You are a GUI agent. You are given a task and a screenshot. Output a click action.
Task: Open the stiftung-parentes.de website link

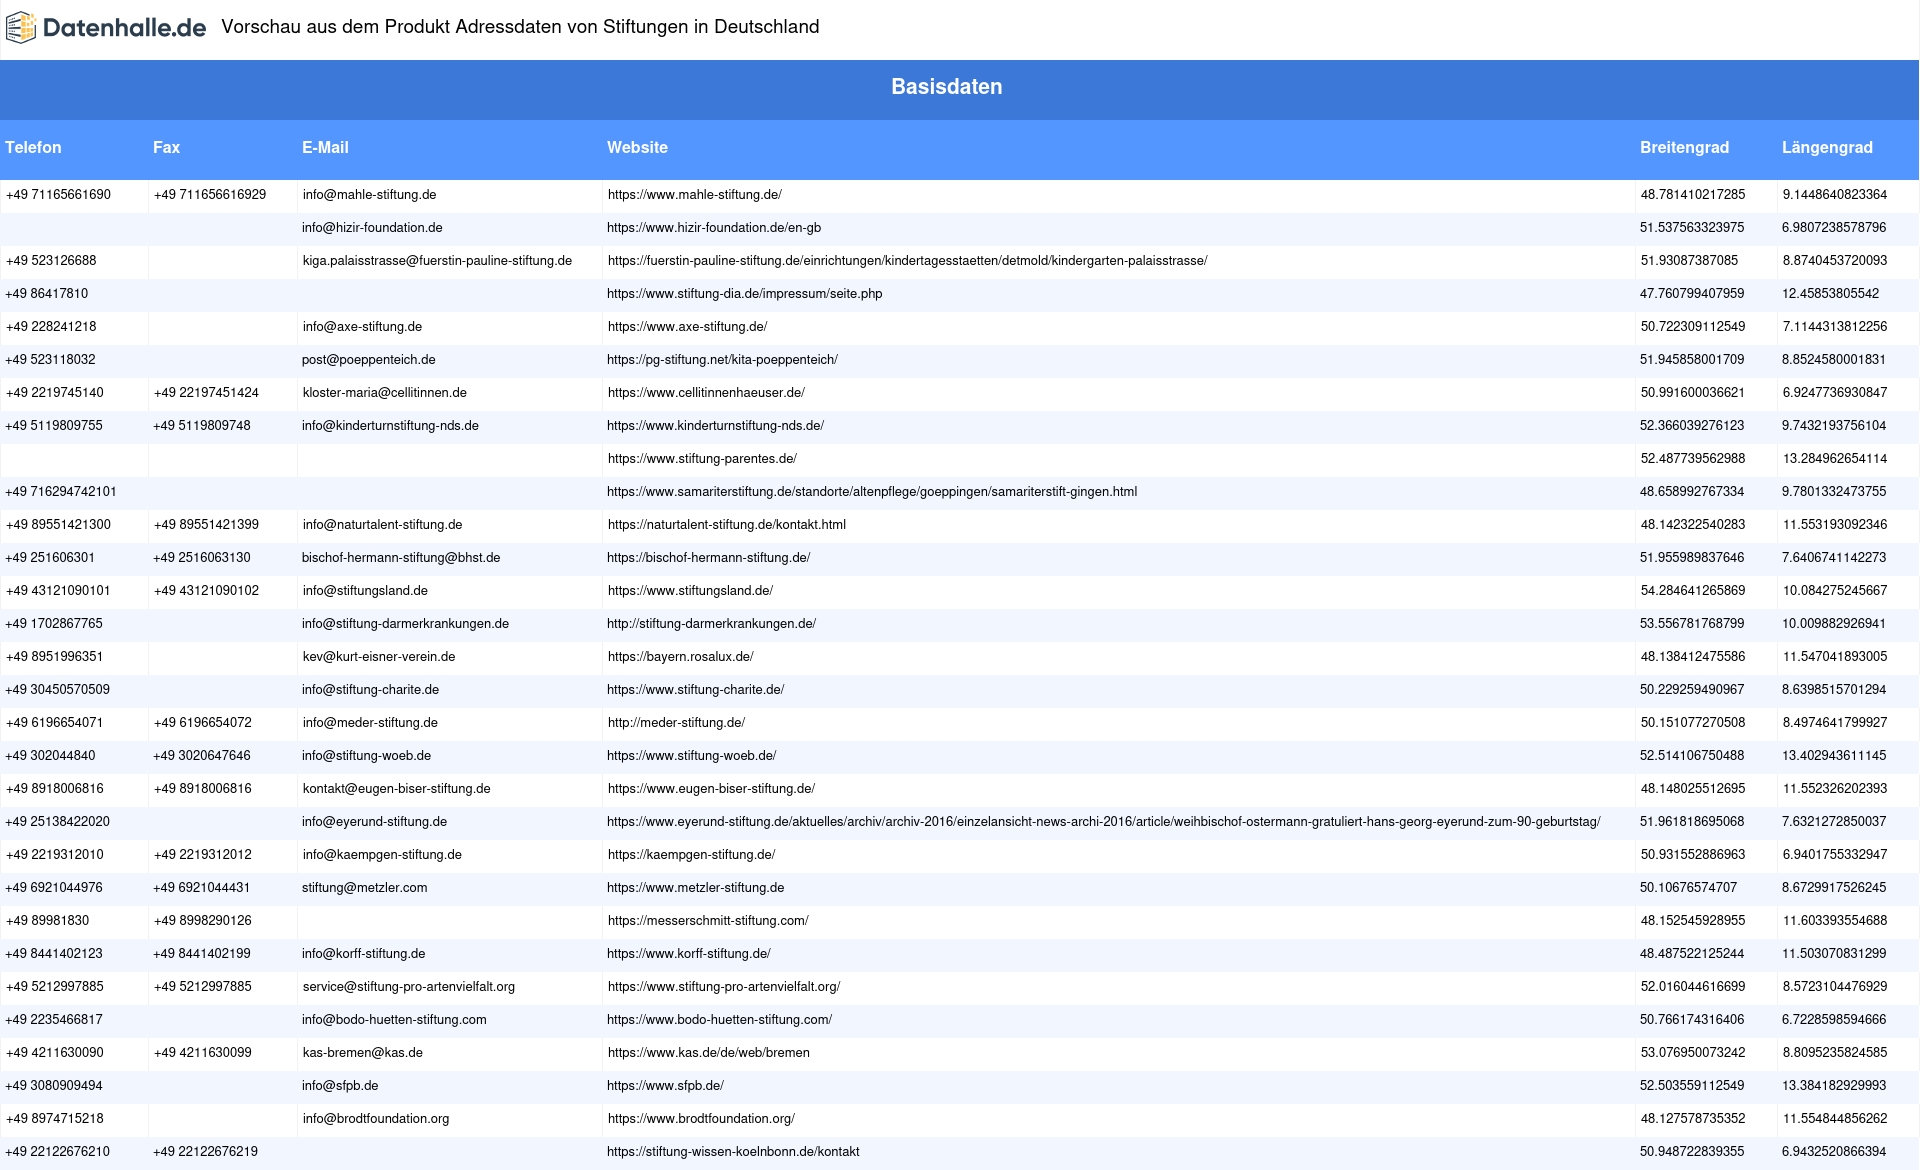[702, 459]
